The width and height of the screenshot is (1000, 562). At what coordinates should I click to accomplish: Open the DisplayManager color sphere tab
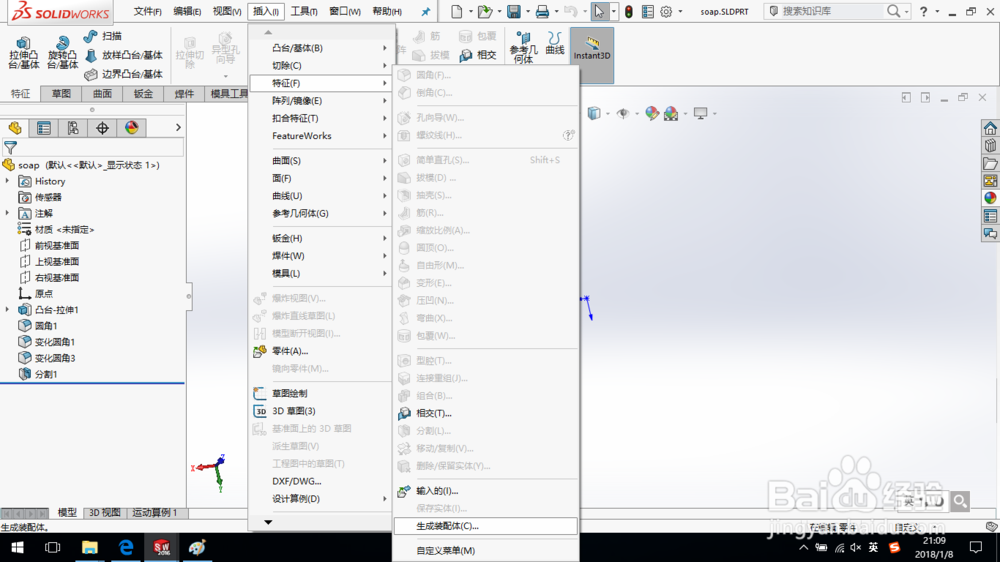tap(131, 128)
